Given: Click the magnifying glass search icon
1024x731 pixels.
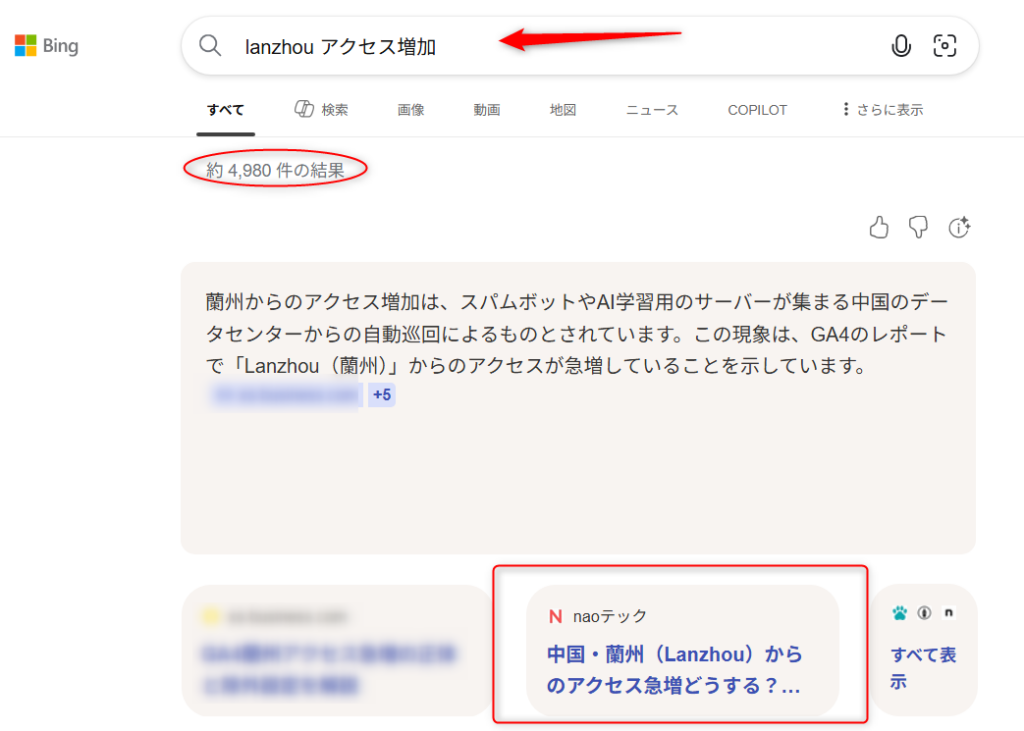Looking at the screenshot, I should click(x=210, y=46).
